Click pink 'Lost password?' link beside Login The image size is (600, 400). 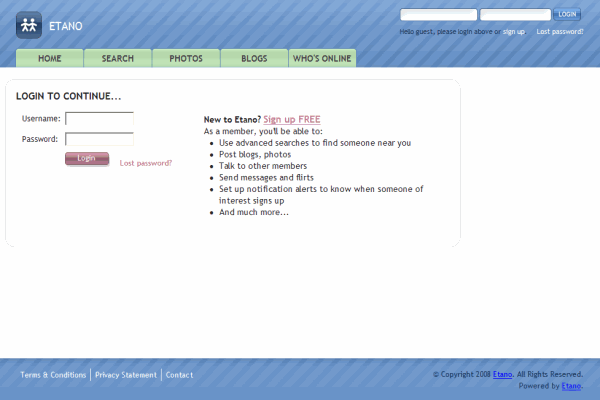click(x=146, y=163)
